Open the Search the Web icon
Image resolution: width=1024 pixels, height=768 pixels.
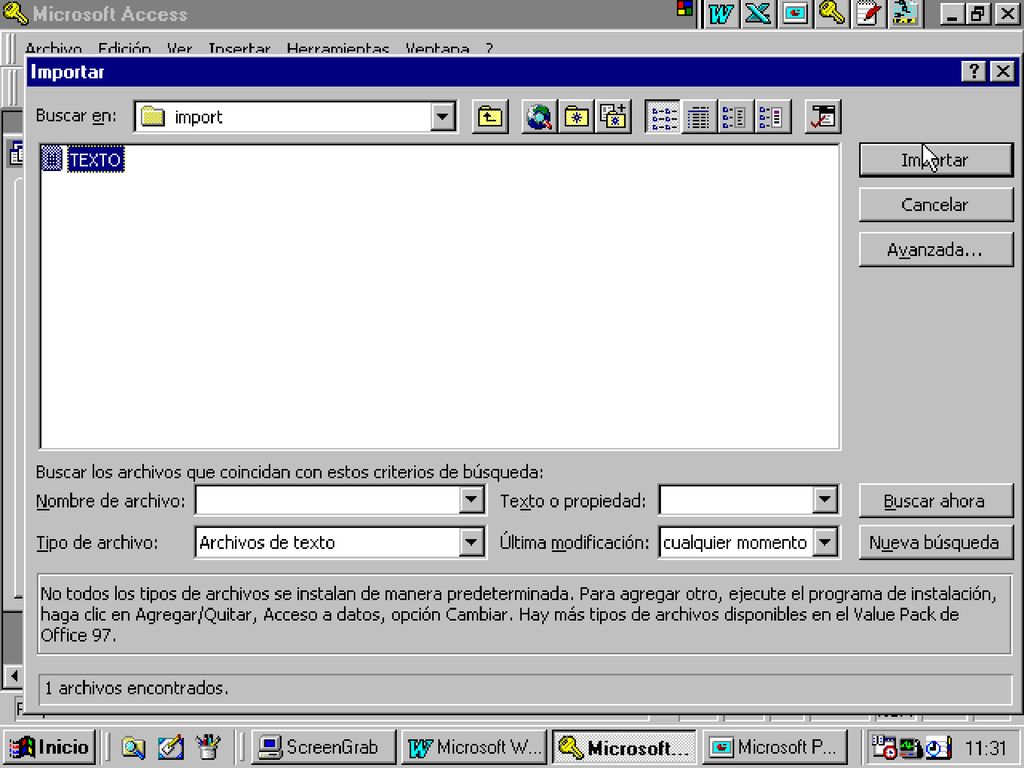(539, 117)
